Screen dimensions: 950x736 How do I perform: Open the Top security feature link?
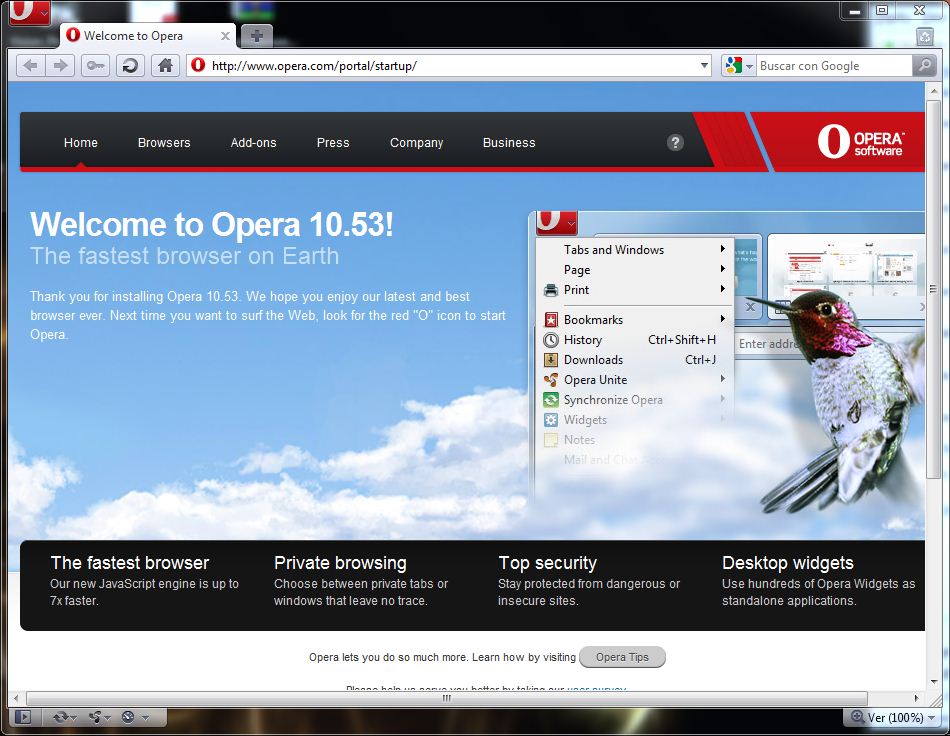(547, 563)
